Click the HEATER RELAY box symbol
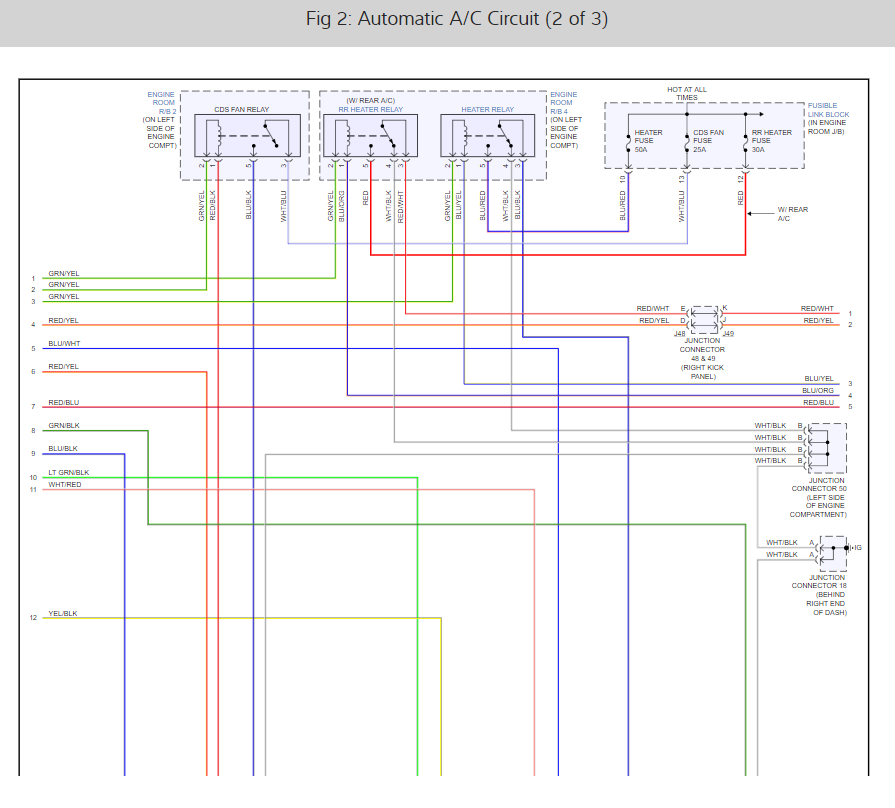The width and height of the screenshot is (895, 808). [x=487, y=136]
